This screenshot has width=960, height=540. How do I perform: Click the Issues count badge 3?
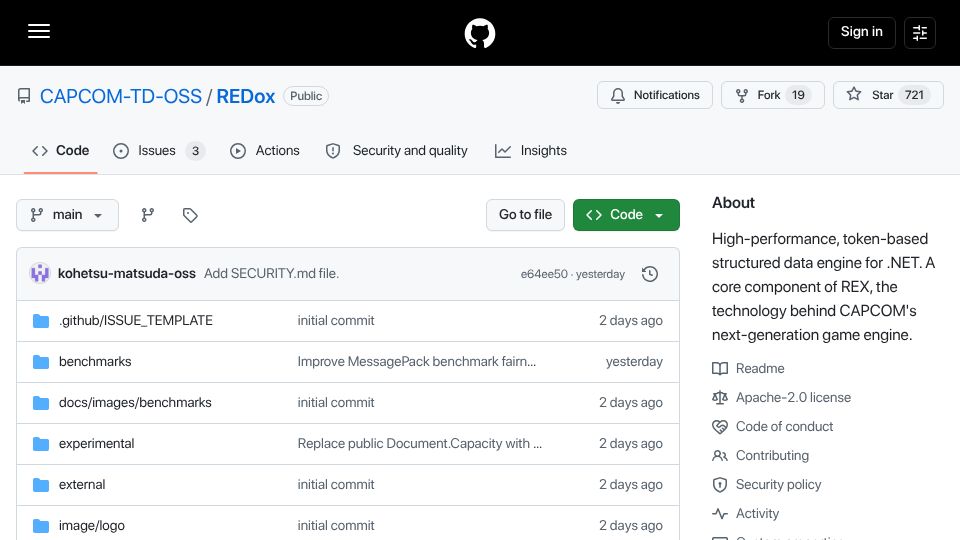195,151
